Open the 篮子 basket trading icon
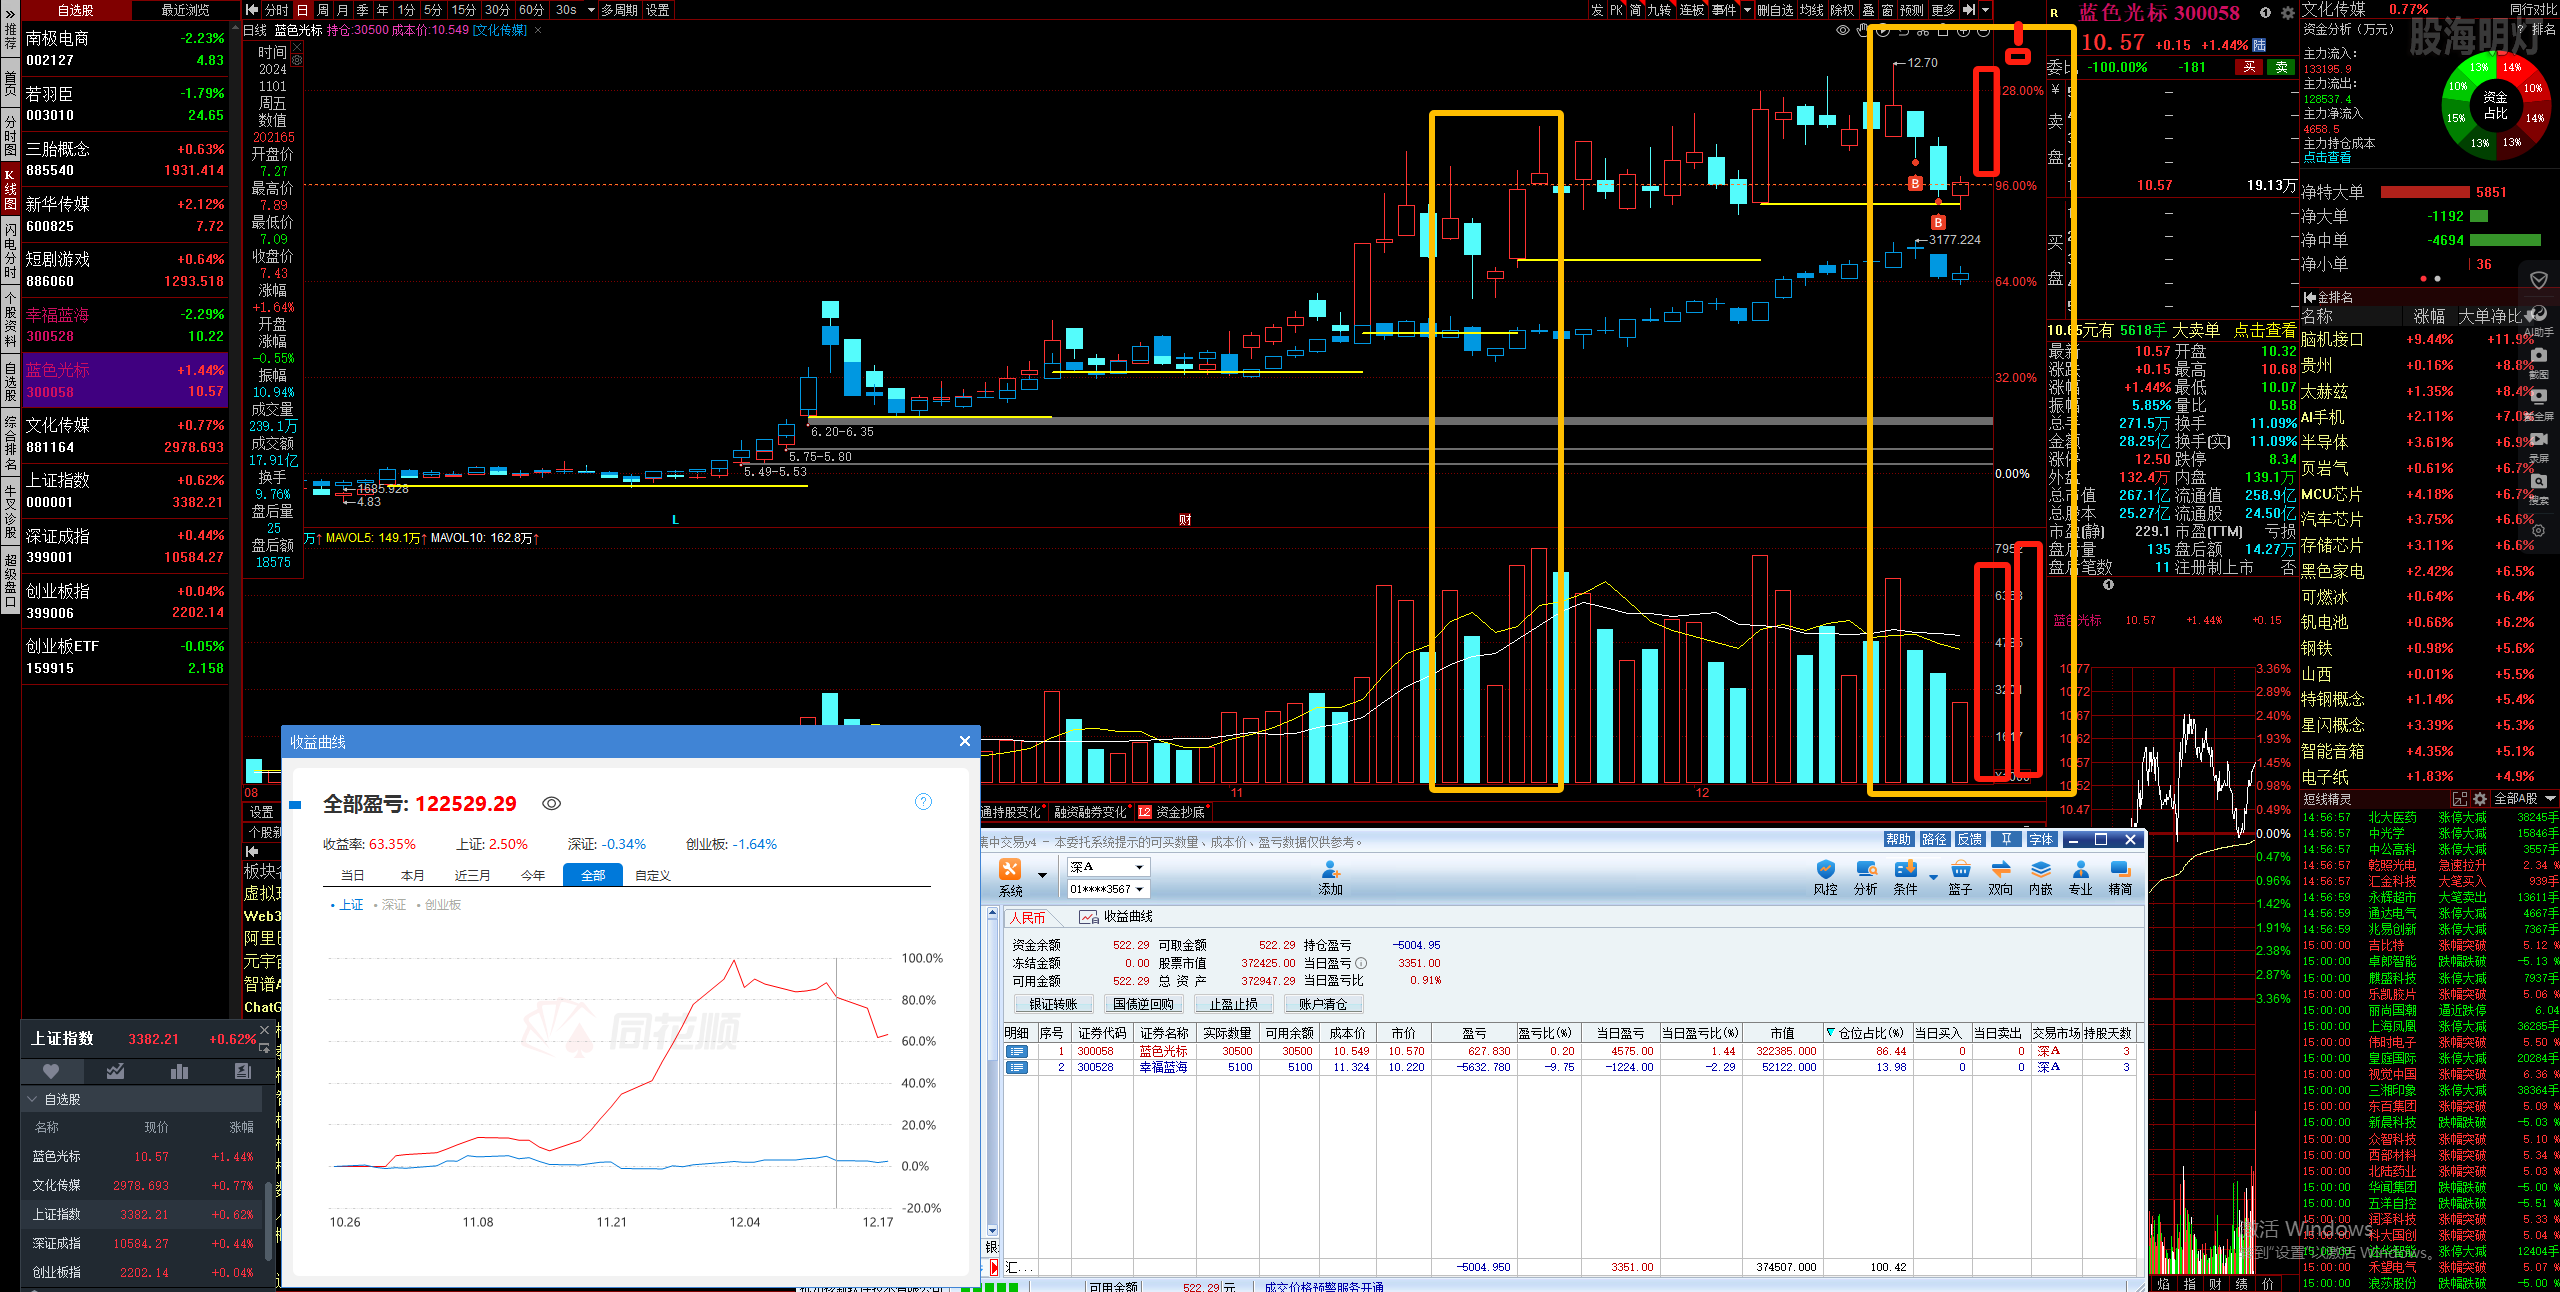The height and width of the screenshot is (1292, 2560). point(1960,870)
